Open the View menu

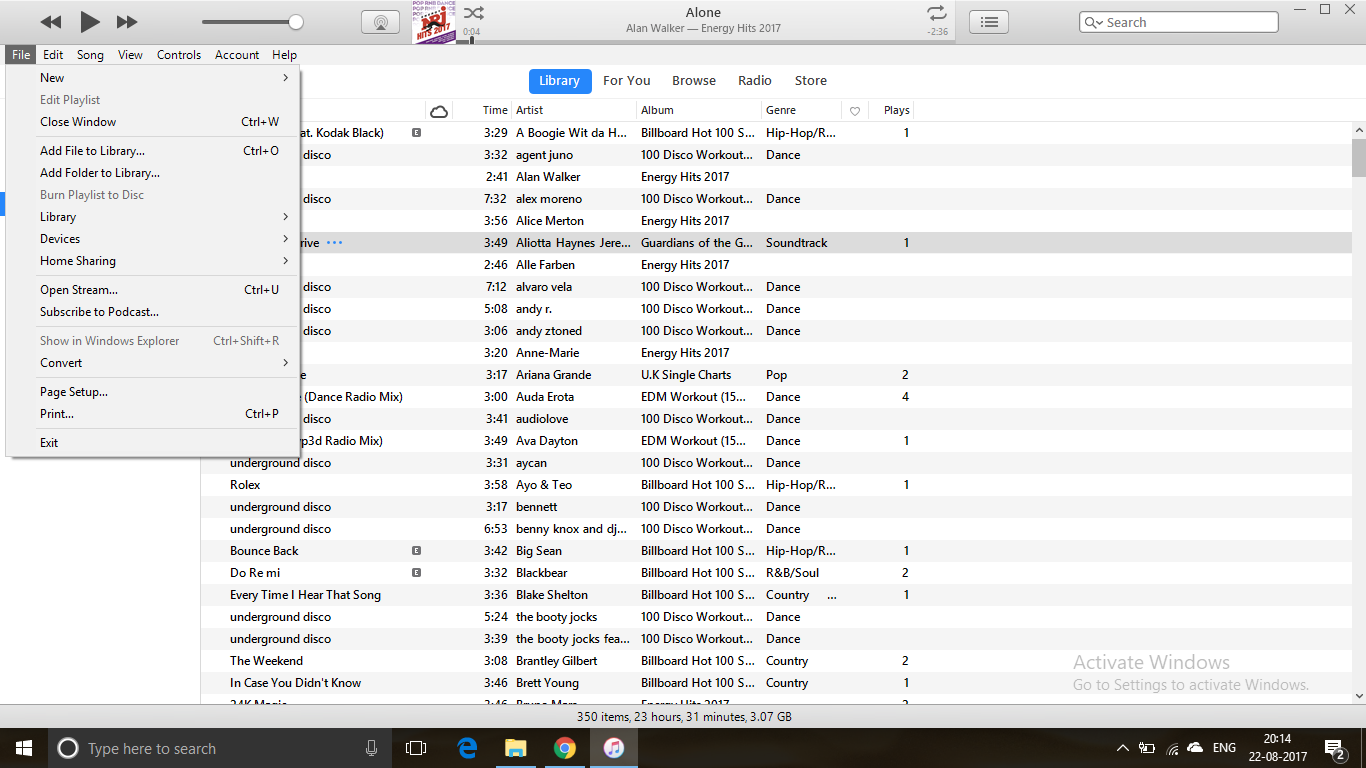(x=130, y=55)
